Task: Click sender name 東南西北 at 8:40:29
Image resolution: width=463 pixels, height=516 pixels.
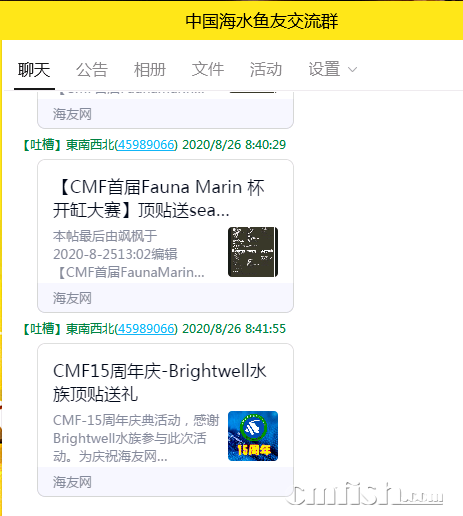Action: click(x=90, y=145)
